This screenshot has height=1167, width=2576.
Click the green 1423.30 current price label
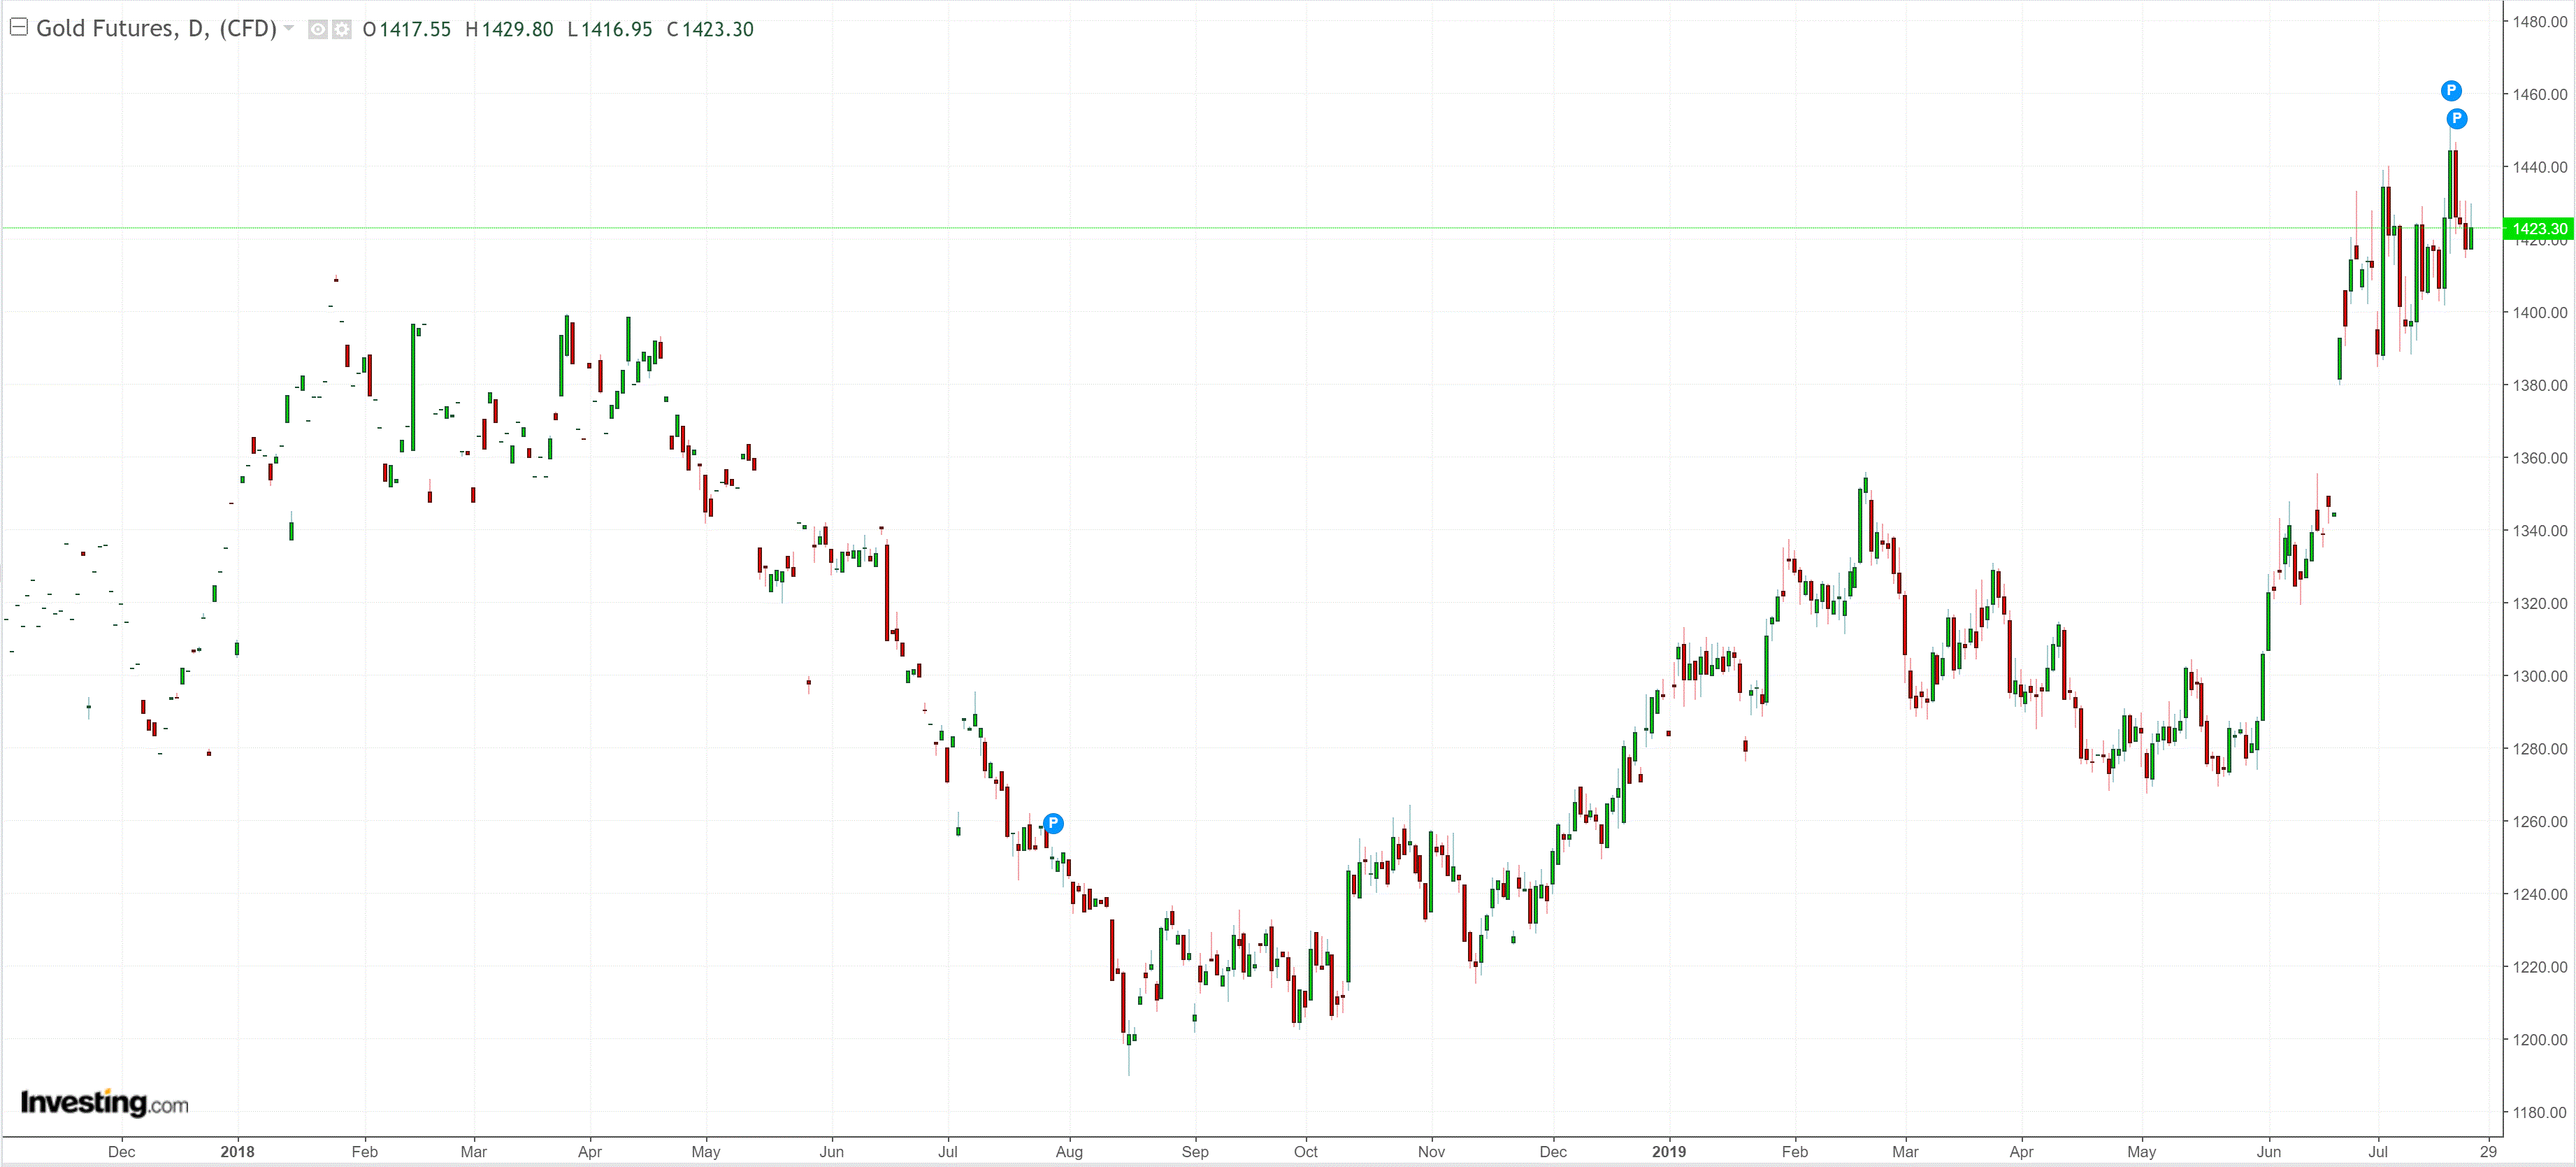tap(2538, 229)
